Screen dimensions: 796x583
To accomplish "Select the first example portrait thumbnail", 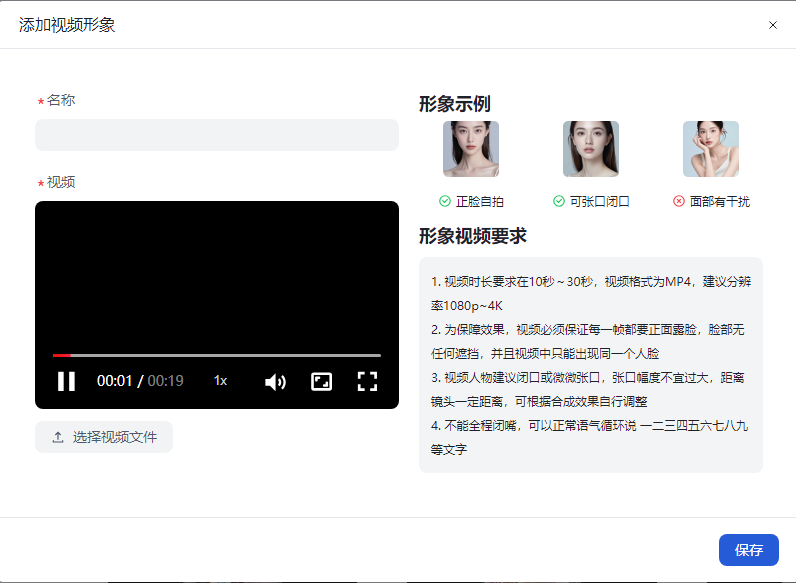I will (471, 149).
